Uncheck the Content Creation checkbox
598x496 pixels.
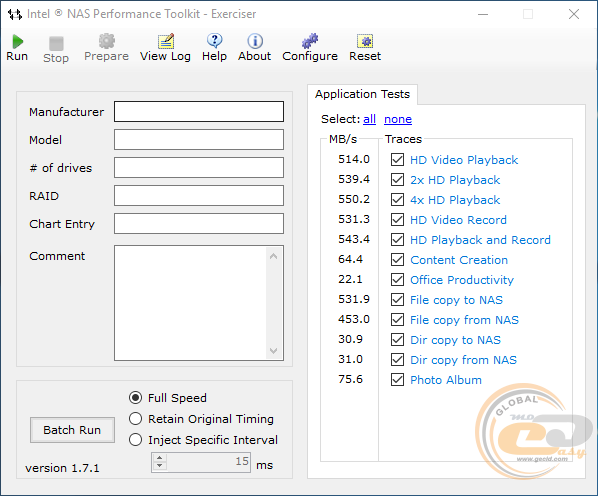(x=397, y=259)
